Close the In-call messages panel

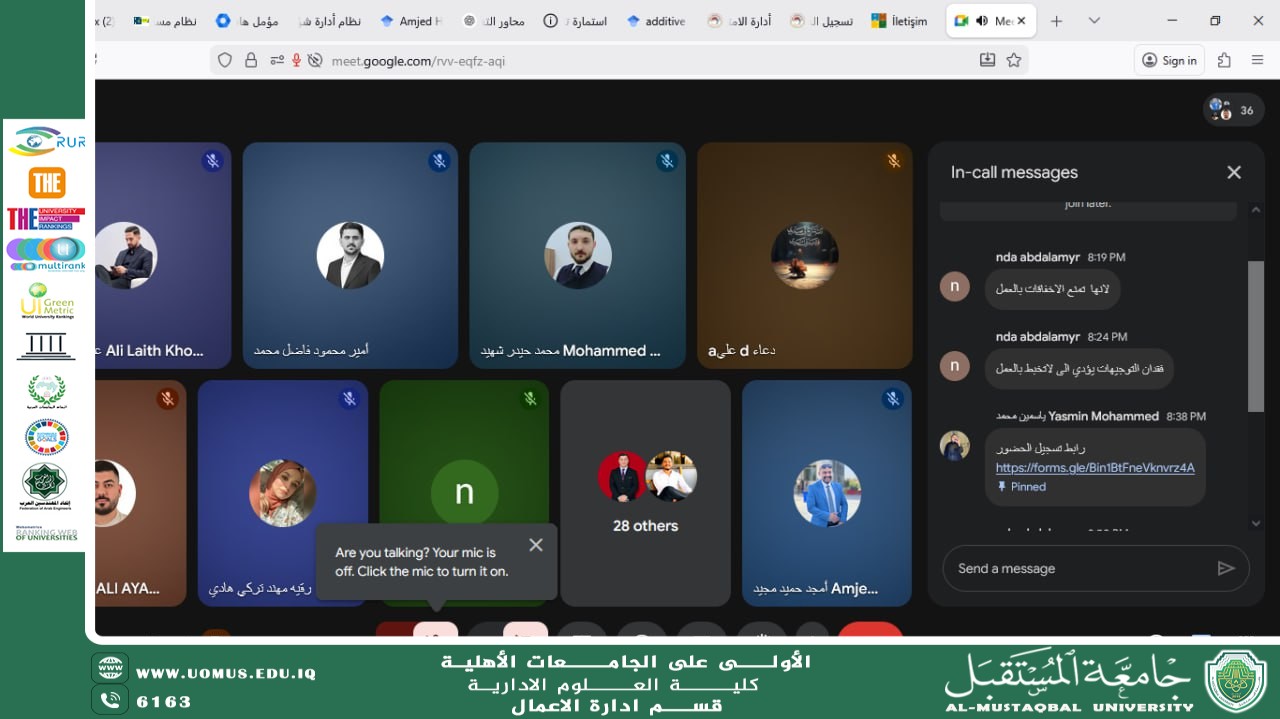(x=1234, y=172)
